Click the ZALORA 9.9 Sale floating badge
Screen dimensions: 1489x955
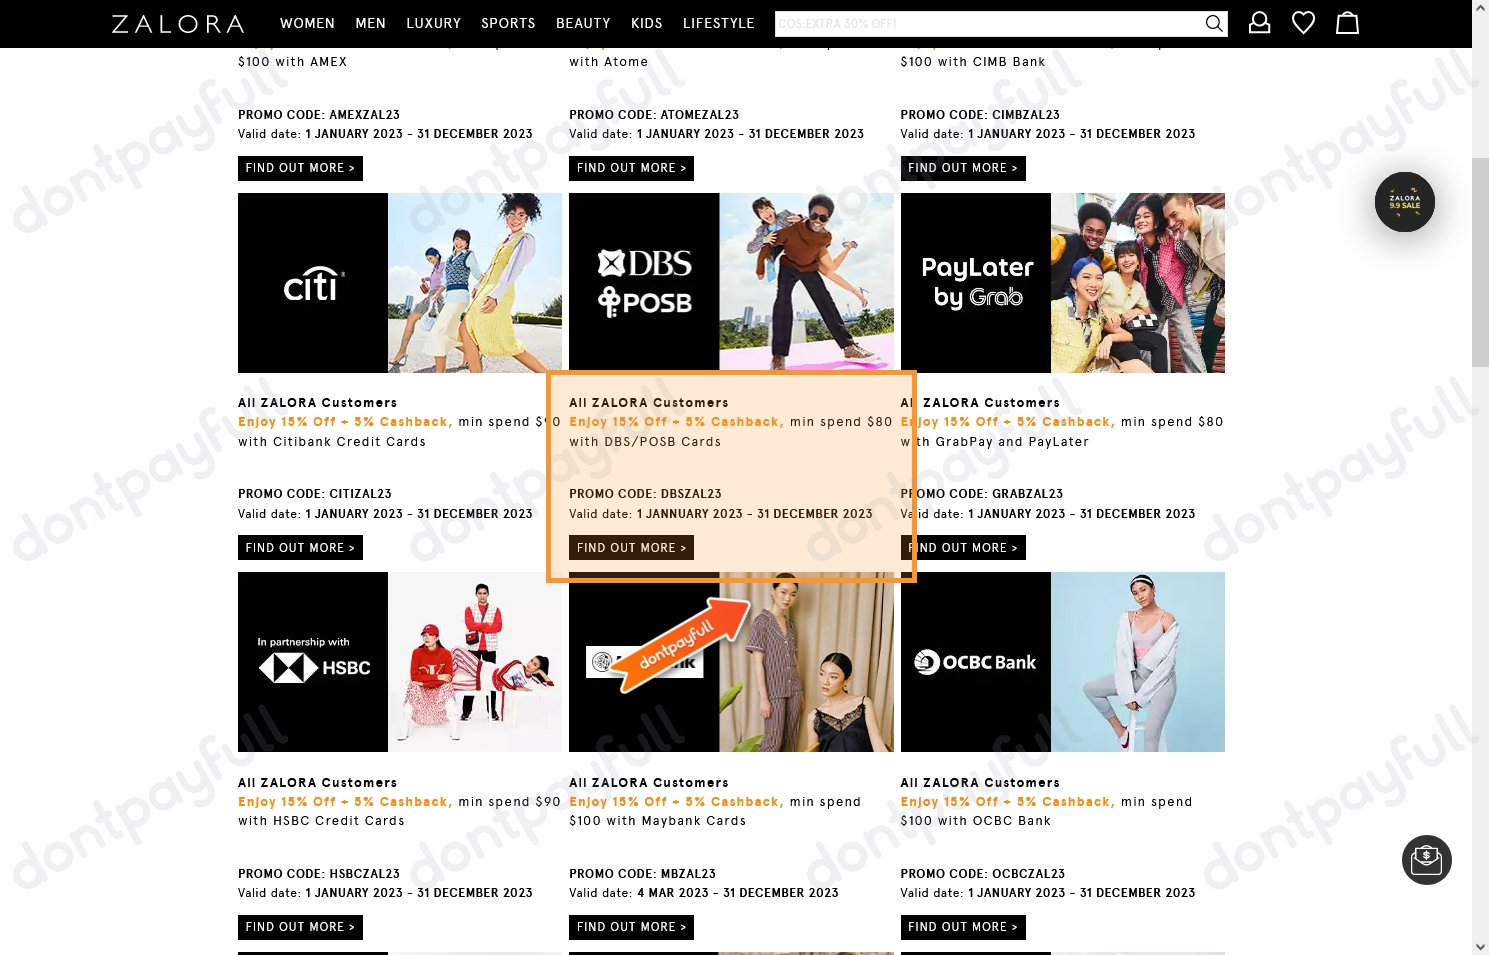pyautogui.click(x=1405, y=202)
